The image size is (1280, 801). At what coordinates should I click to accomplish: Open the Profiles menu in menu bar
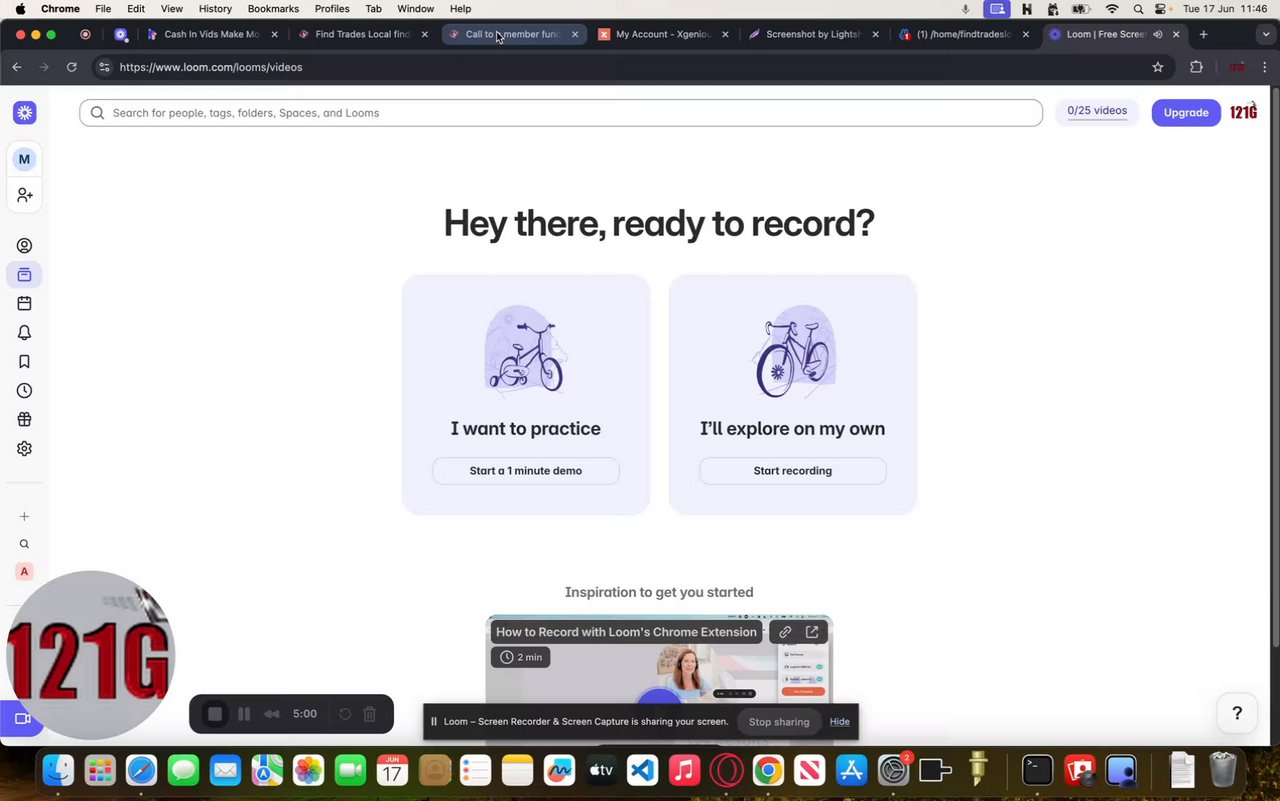point(332,8)
